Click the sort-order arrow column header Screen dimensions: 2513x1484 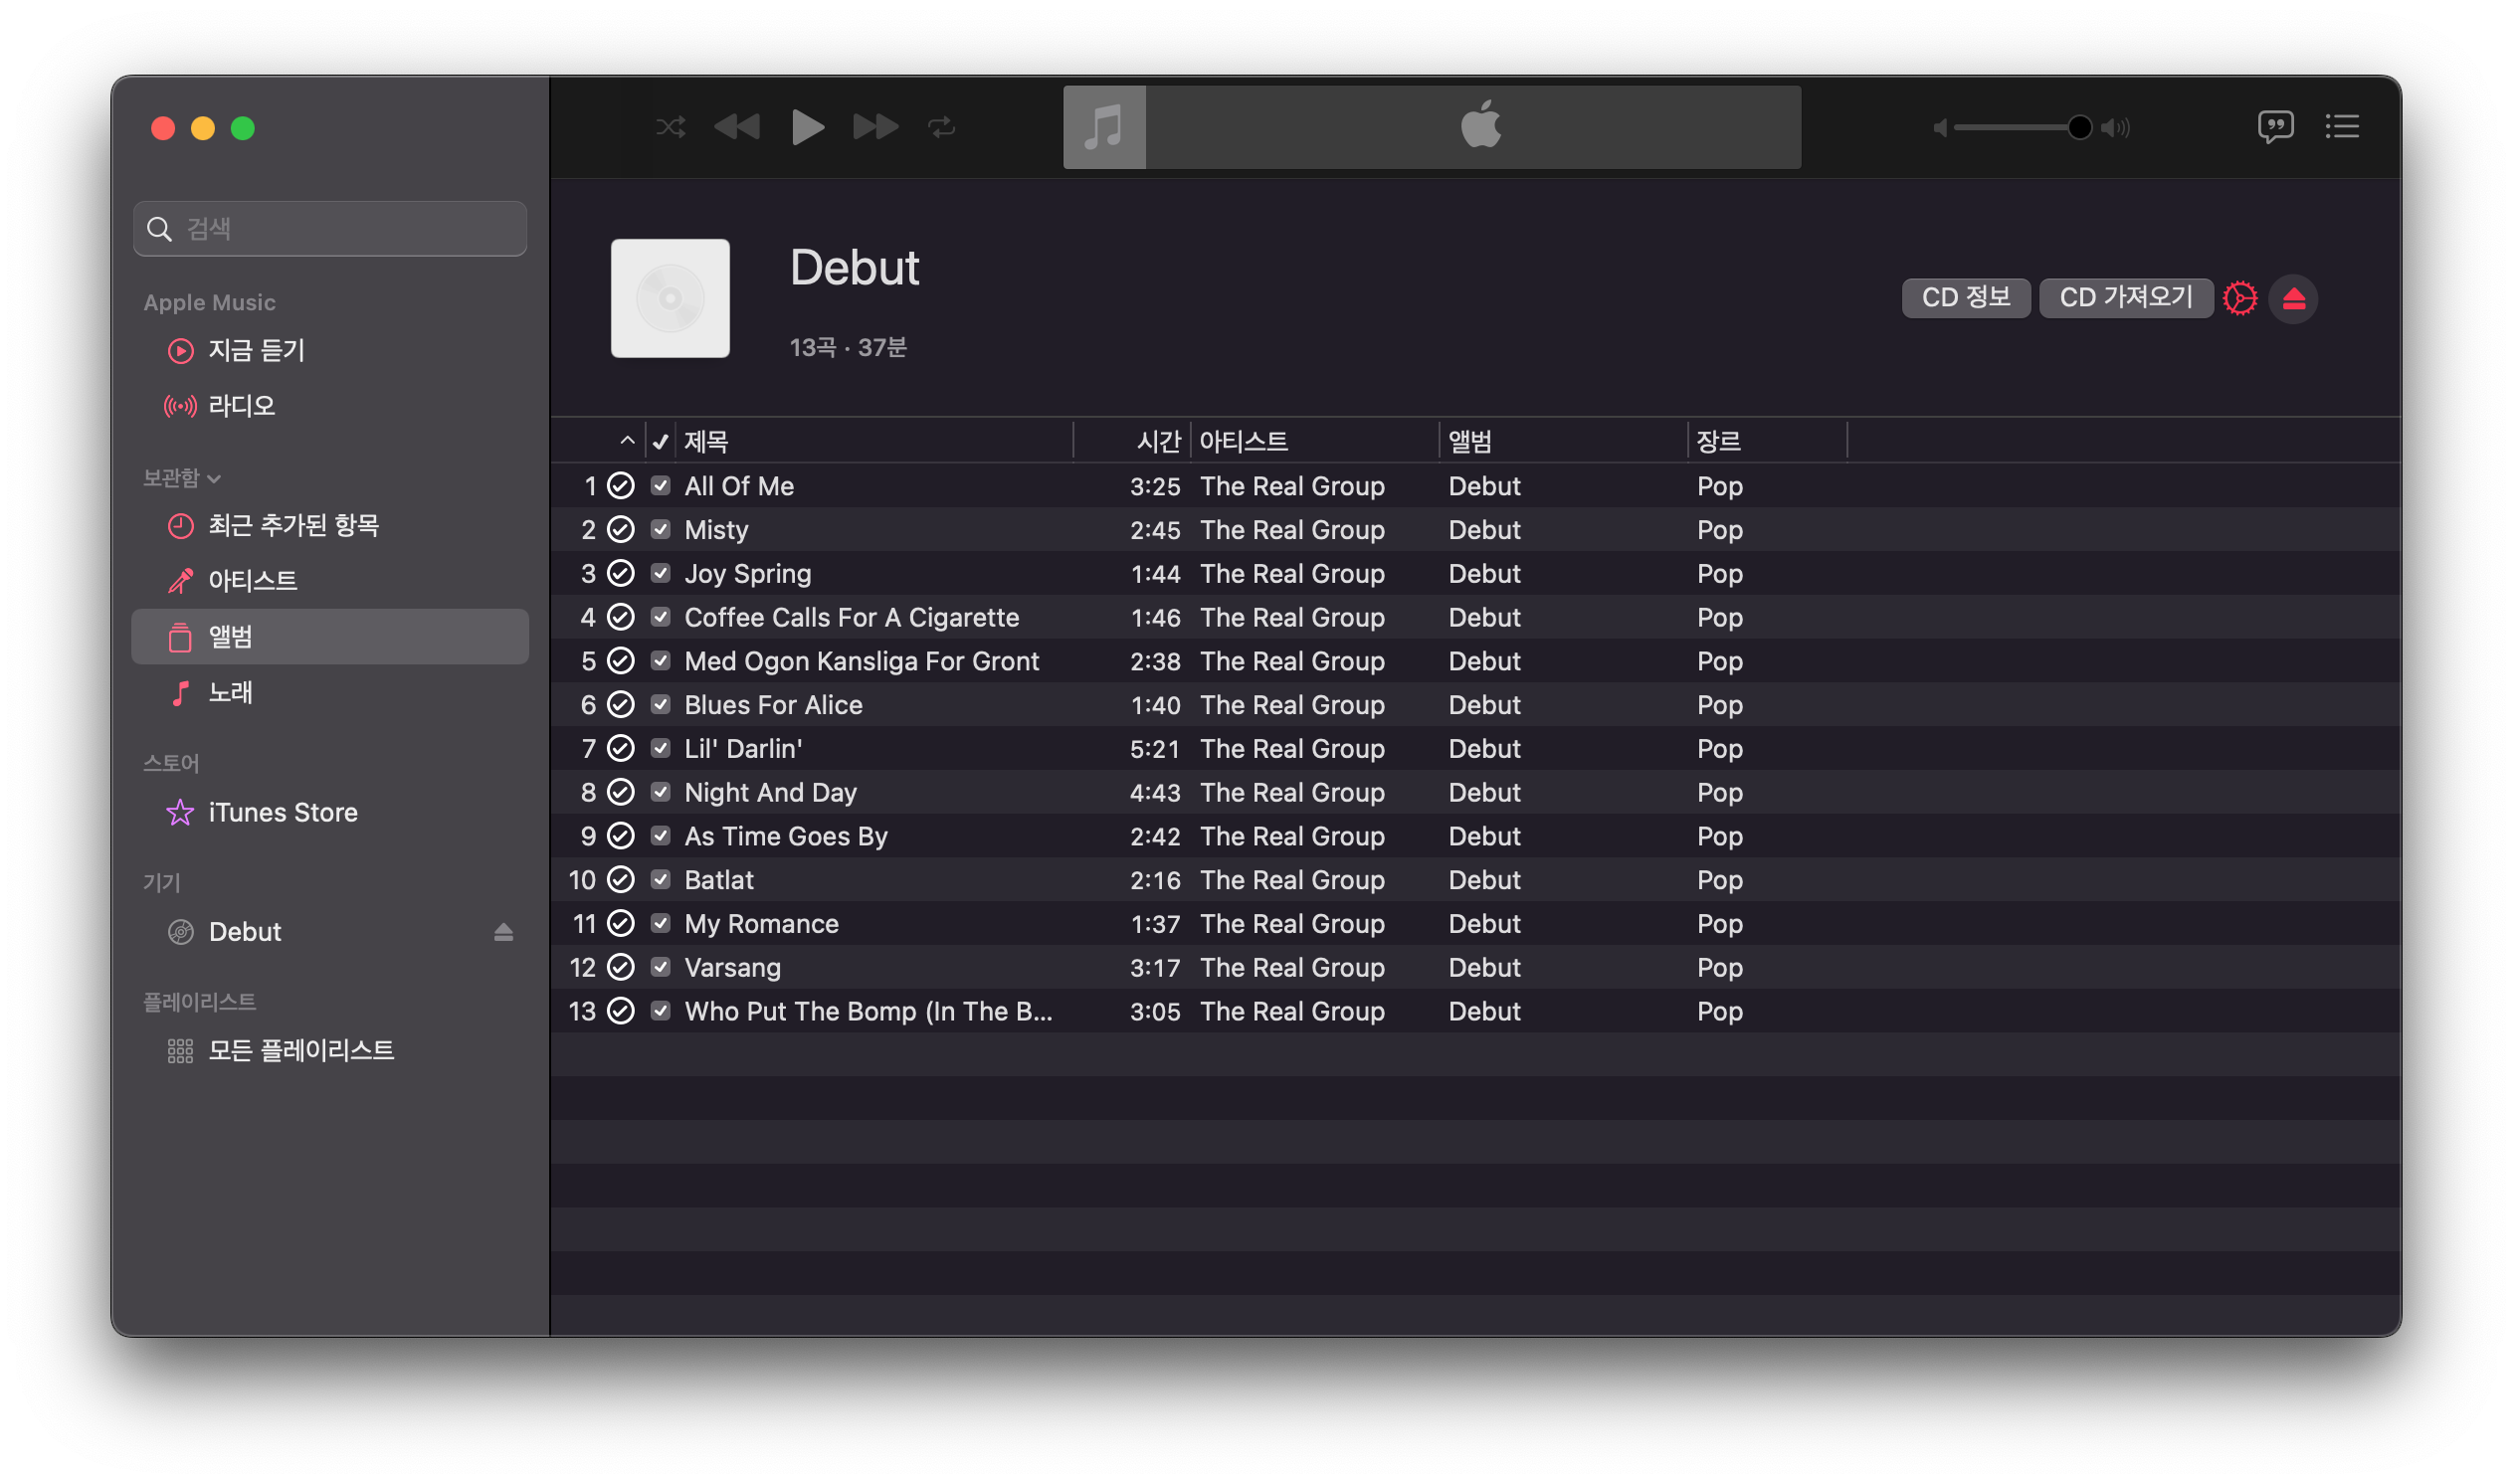coord(627,441)
